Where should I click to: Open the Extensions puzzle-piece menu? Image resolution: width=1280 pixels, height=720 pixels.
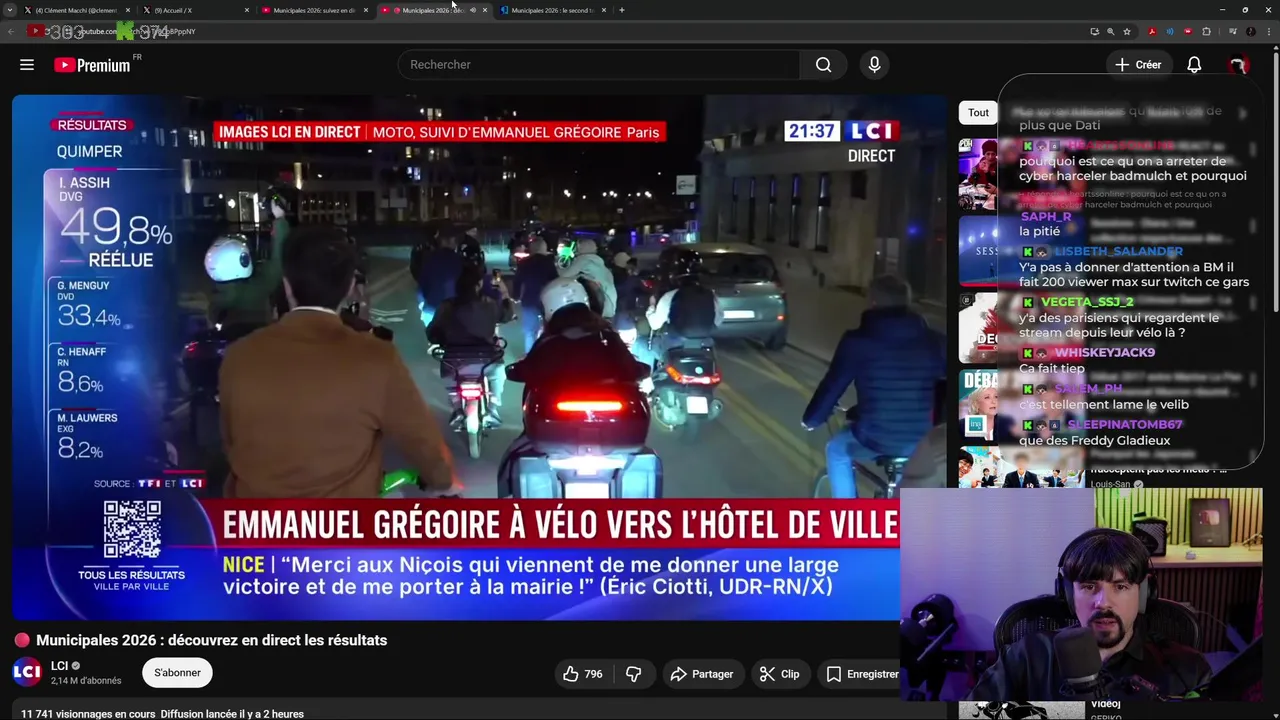(x=1206, y=32)
